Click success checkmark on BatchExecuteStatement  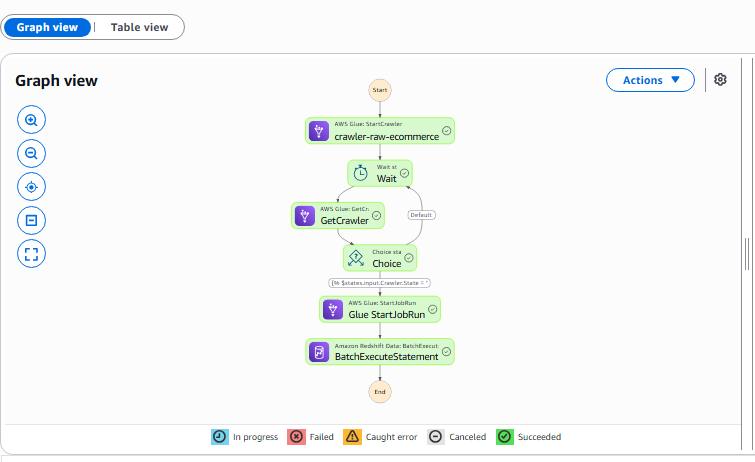(446, 352)
